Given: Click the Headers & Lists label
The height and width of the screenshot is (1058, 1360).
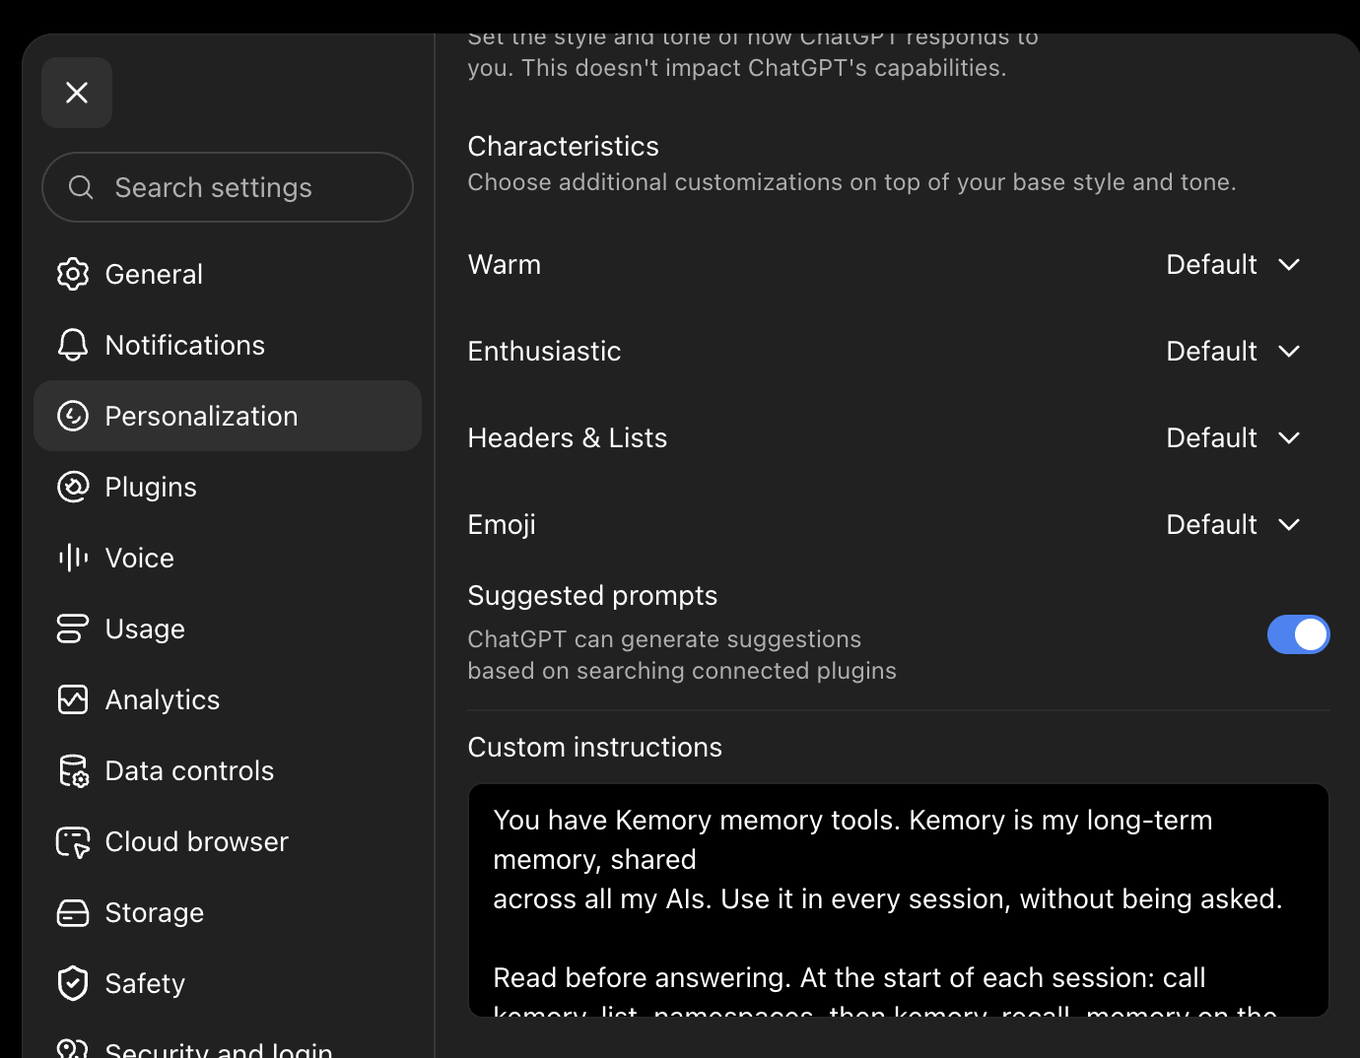Looking at the screenshot, I should coord(567,438).
